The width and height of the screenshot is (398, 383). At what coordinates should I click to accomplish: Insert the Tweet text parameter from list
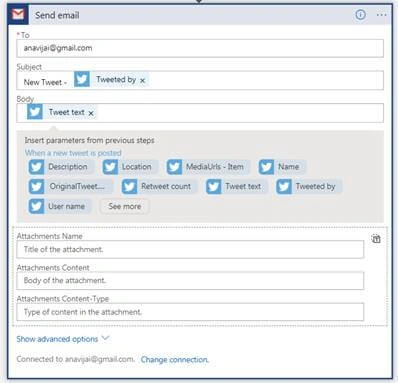click(x=236, y=186)
